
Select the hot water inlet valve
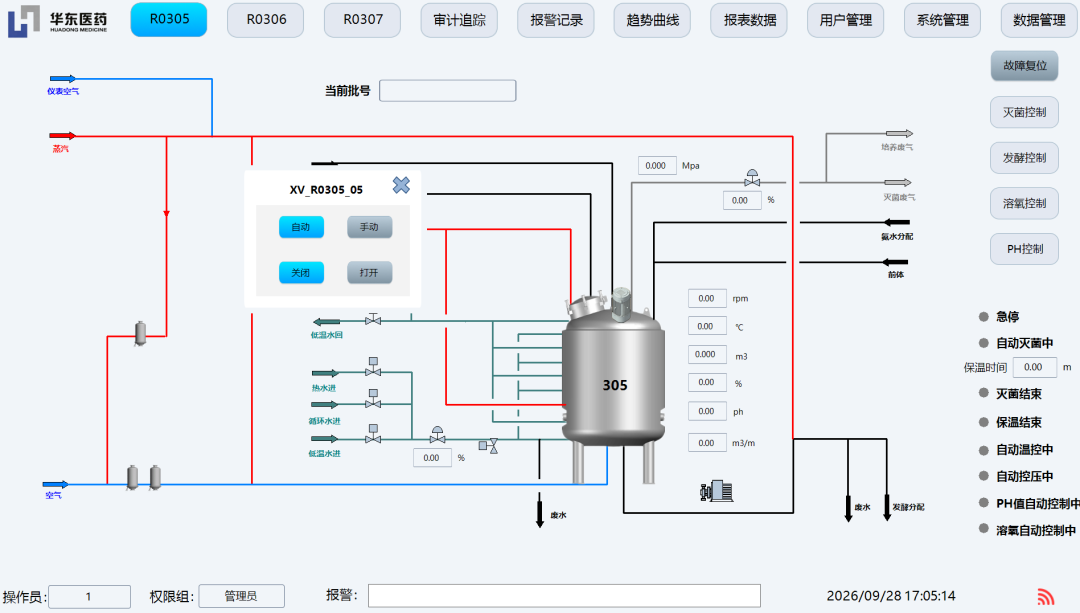tap(373, 366)
